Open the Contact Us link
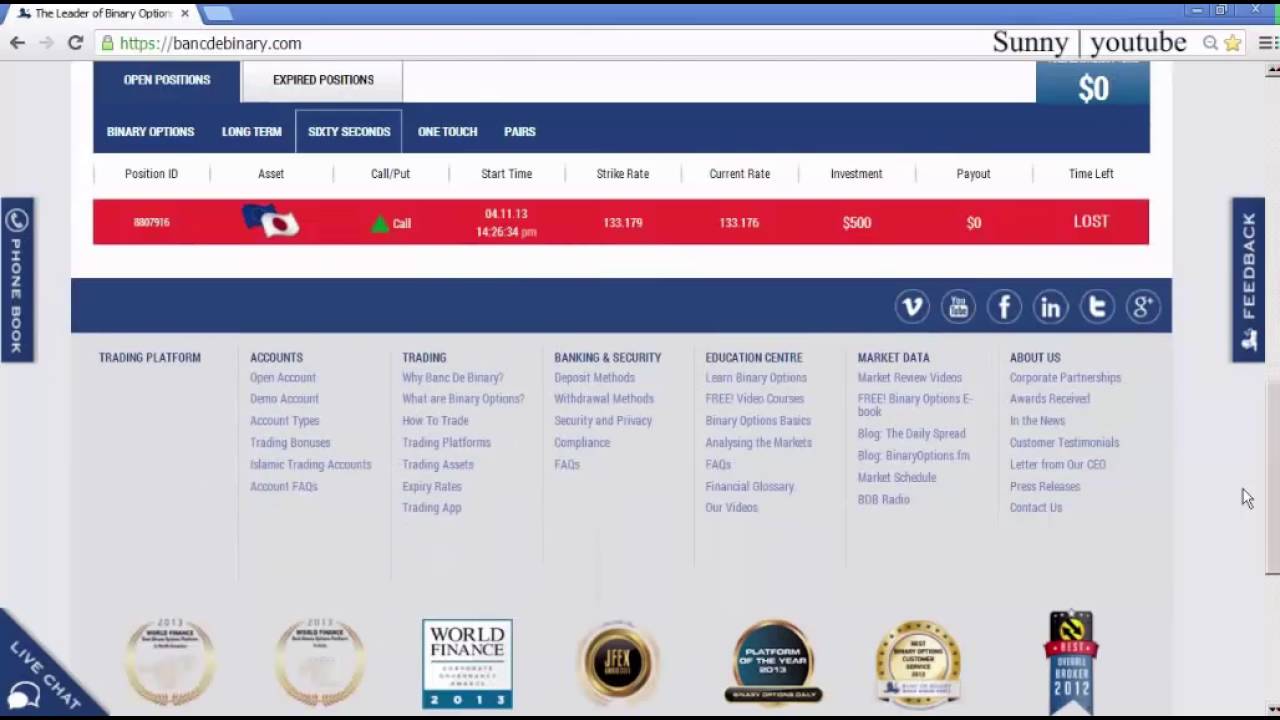 point(1036,507)
